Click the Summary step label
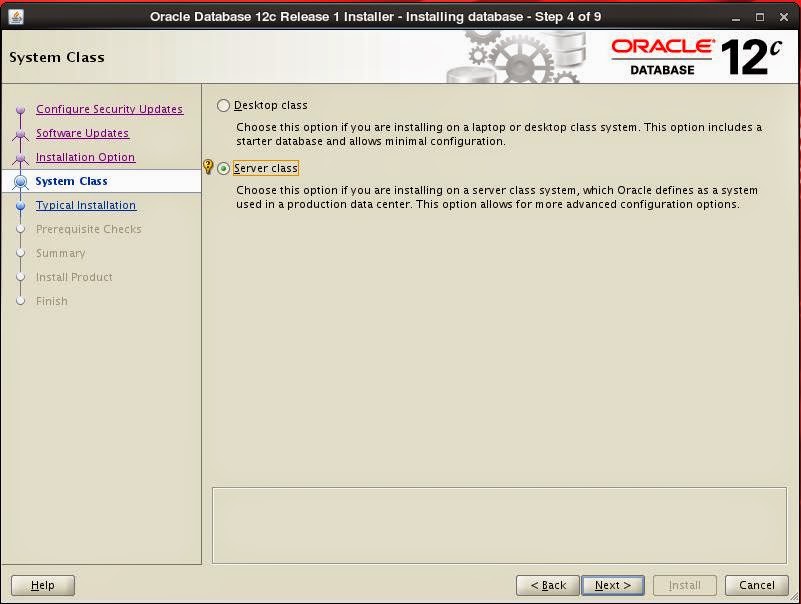Screen dimensions: 801x604 coord(61,253)
